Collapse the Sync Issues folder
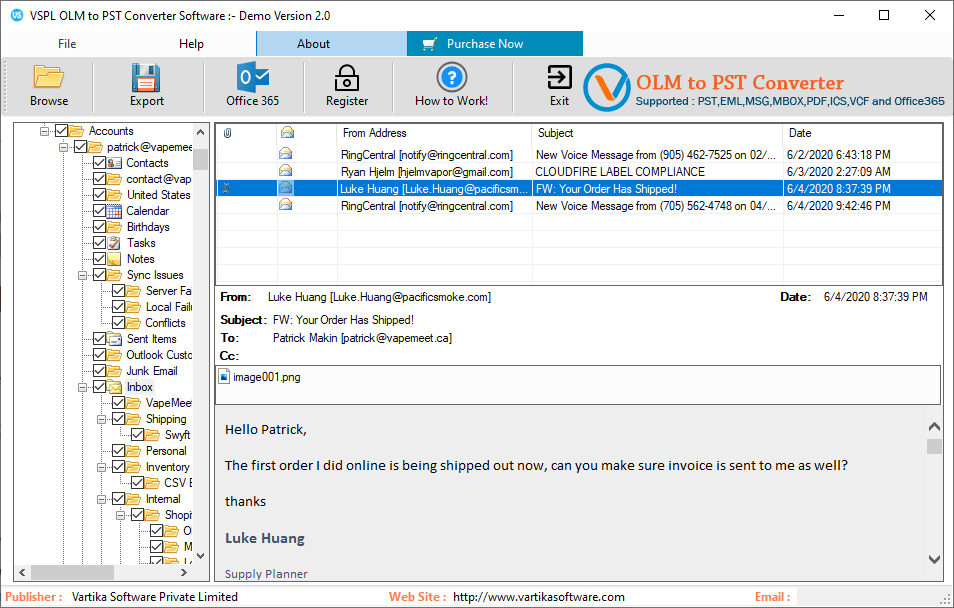Viewport: 954px width, 608px height. 82,275
